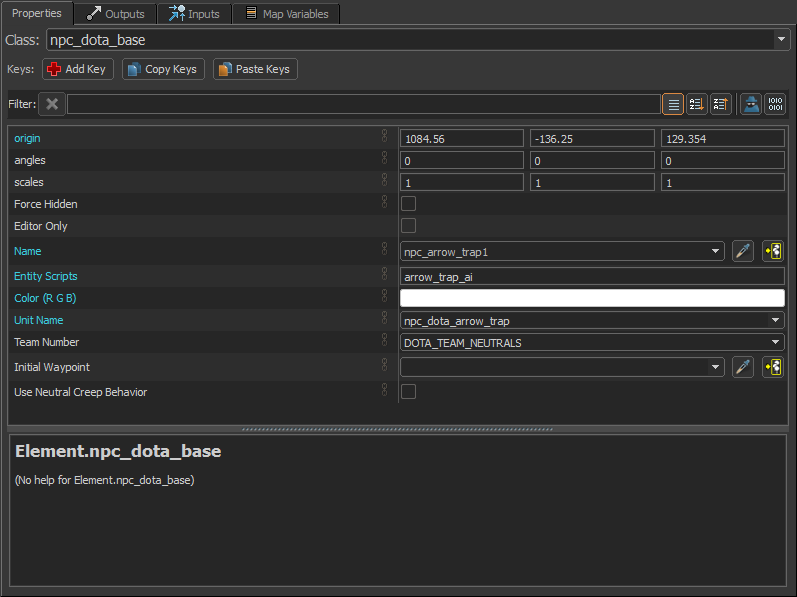
Task: Expand the Name dropdown list
Action: 715,251
